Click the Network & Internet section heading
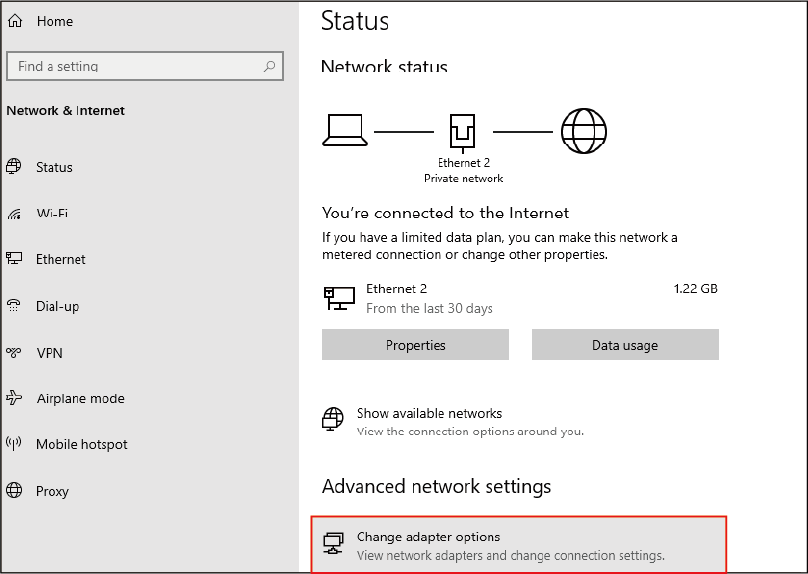 coord(66,111)
